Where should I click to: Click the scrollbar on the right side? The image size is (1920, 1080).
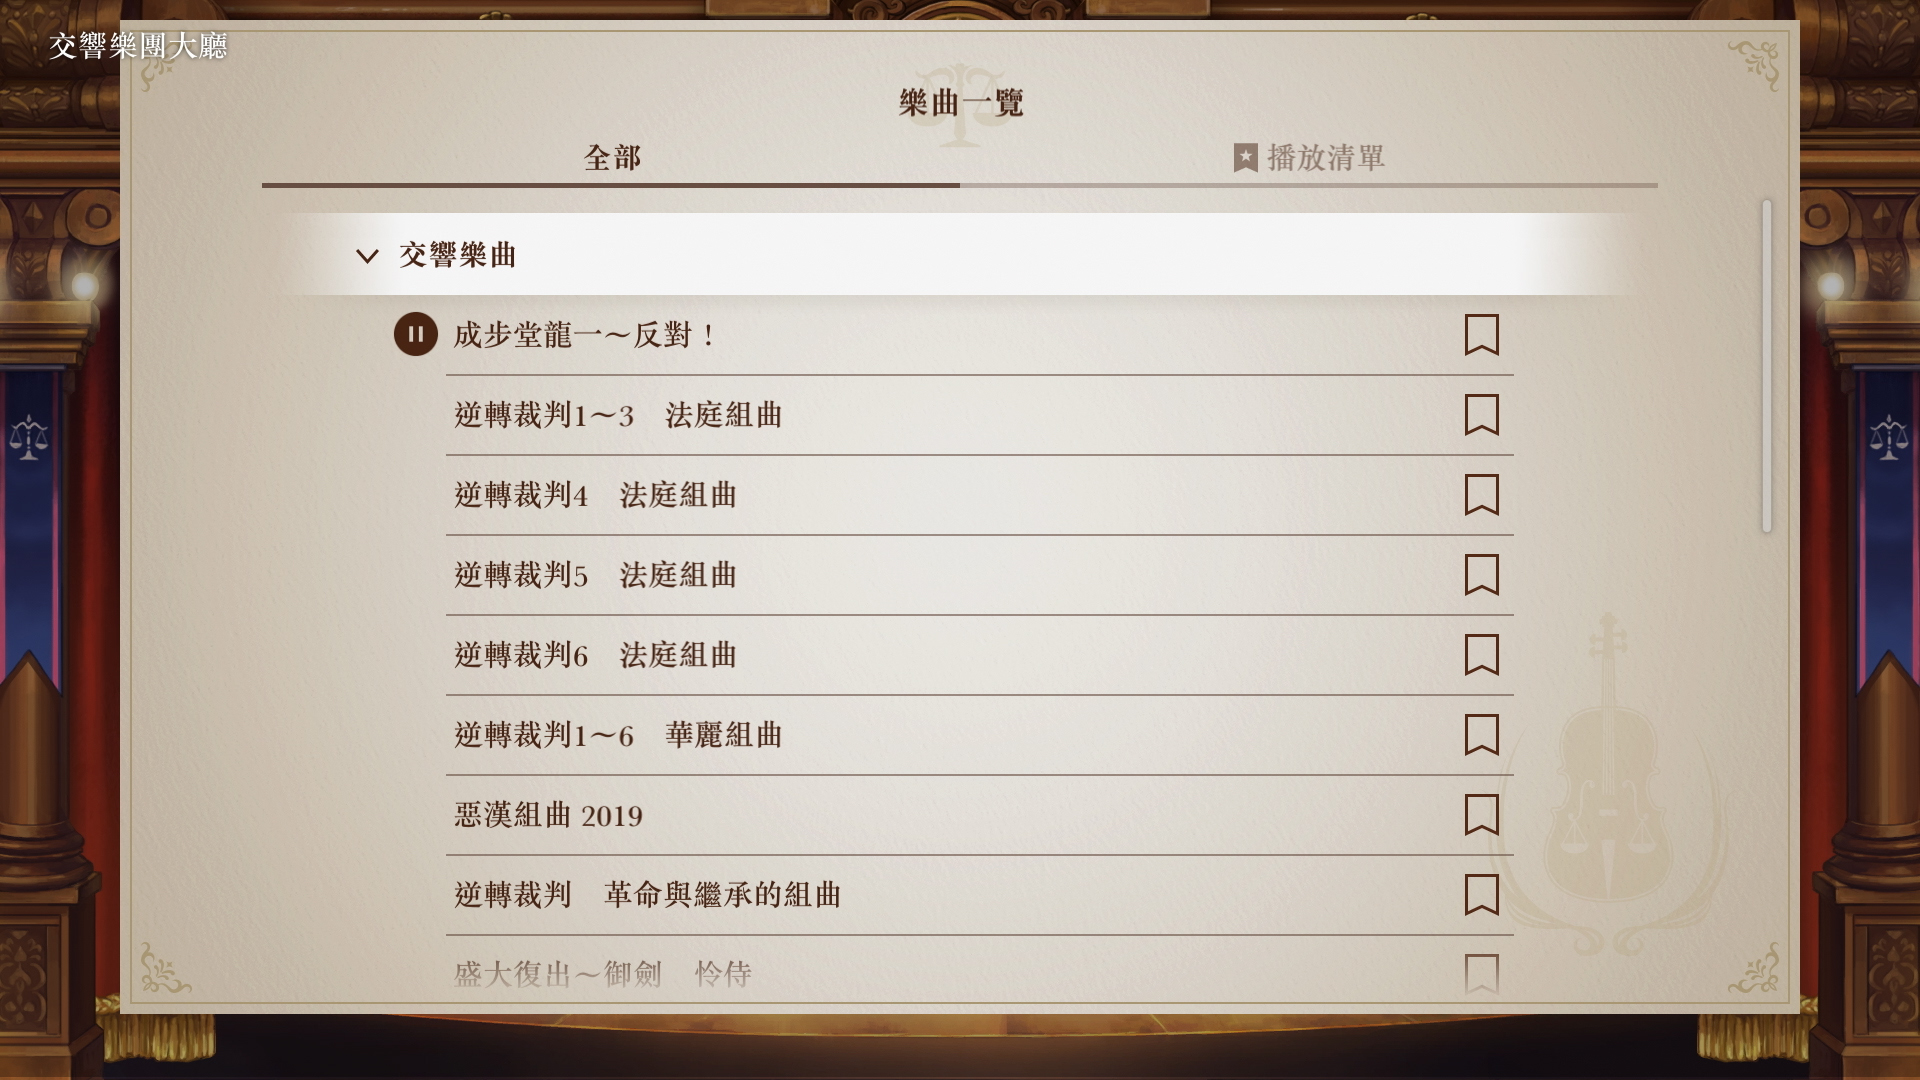click(1767, 360)
